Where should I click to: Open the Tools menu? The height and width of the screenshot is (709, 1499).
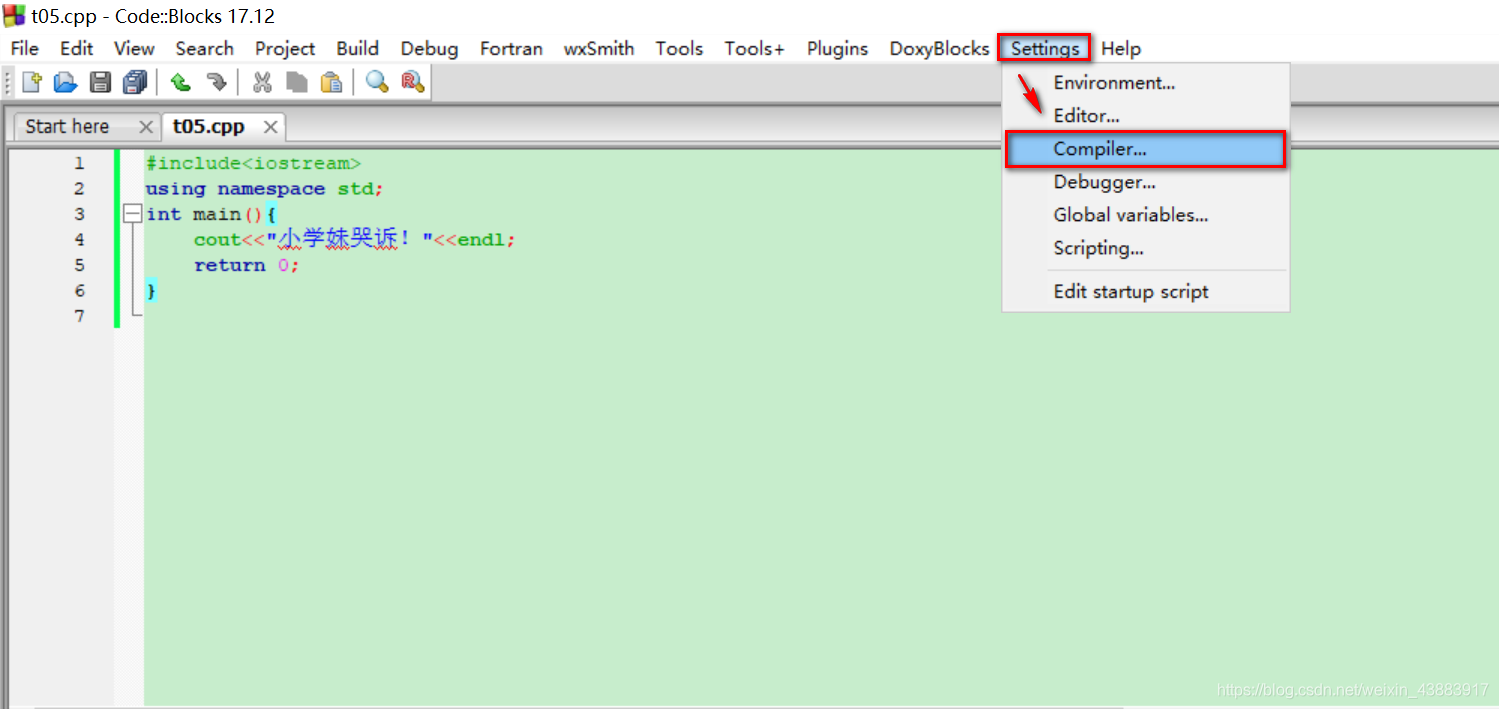click(679, 48)
